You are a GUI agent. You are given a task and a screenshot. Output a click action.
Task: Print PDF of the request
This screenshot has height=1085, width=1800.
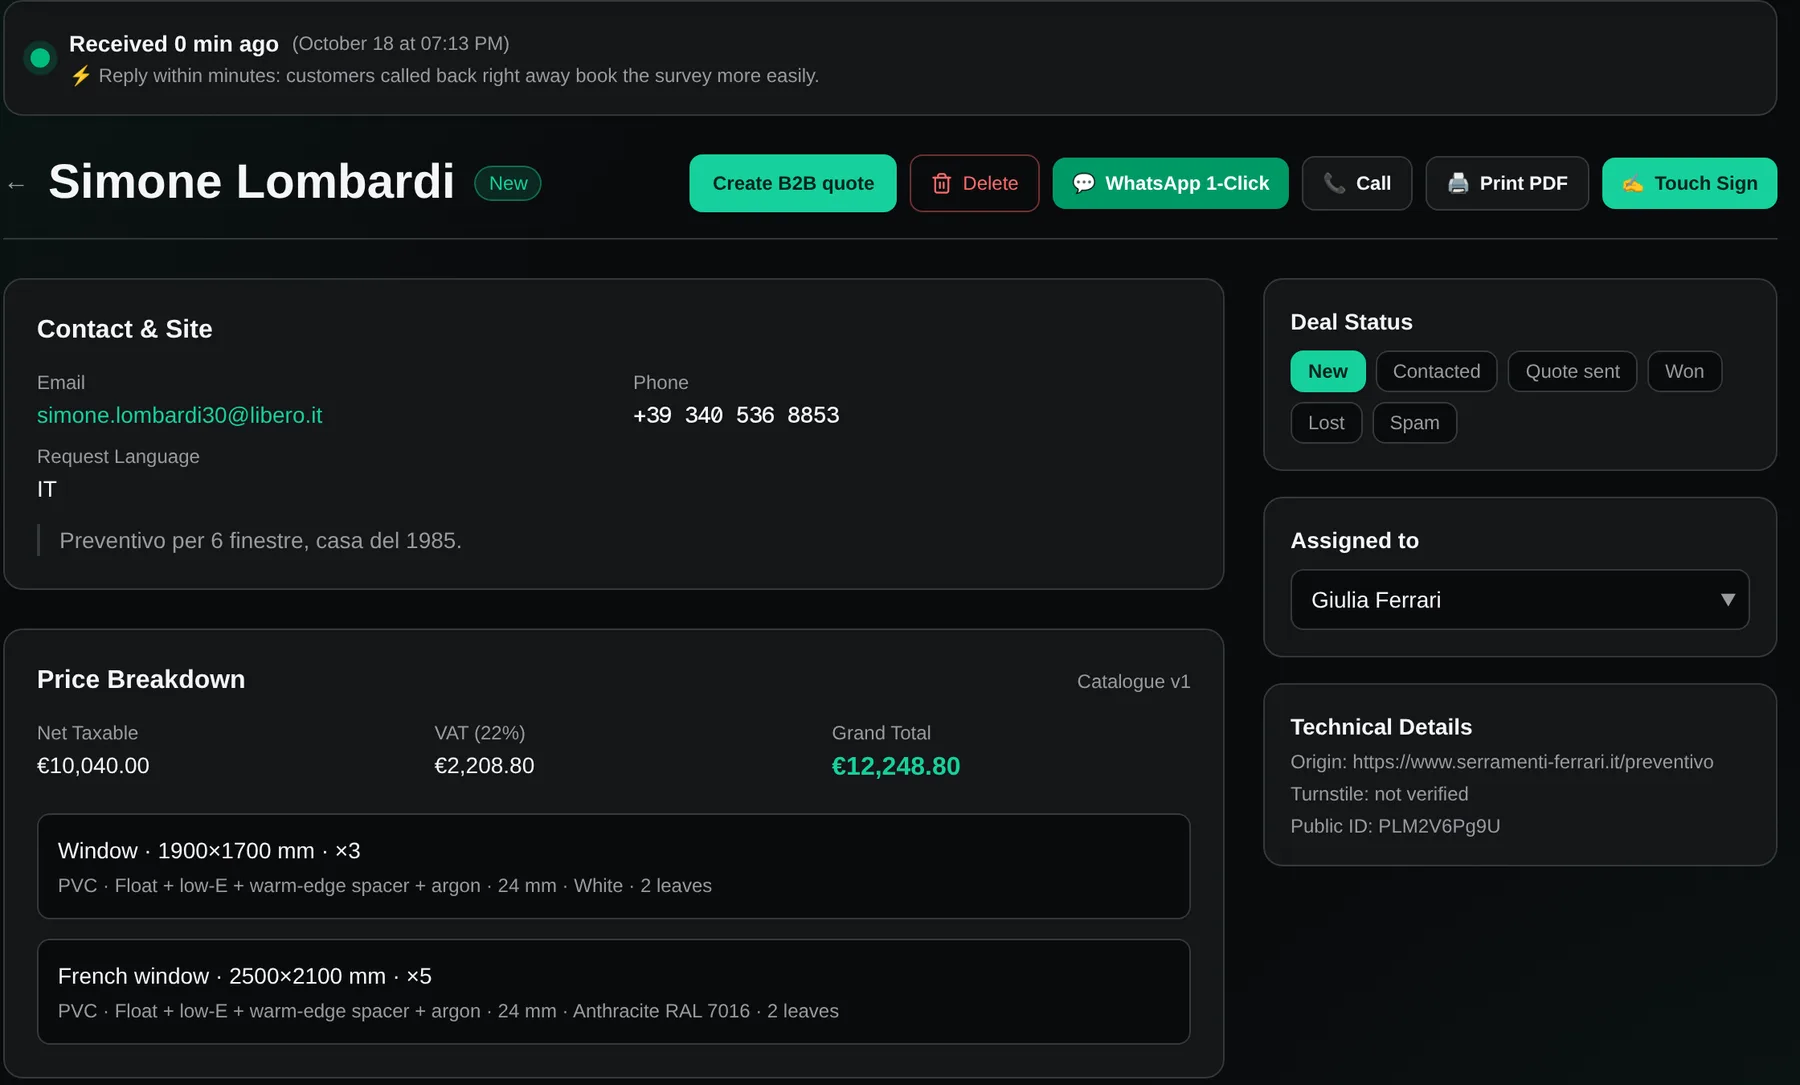pos(1507,183)
